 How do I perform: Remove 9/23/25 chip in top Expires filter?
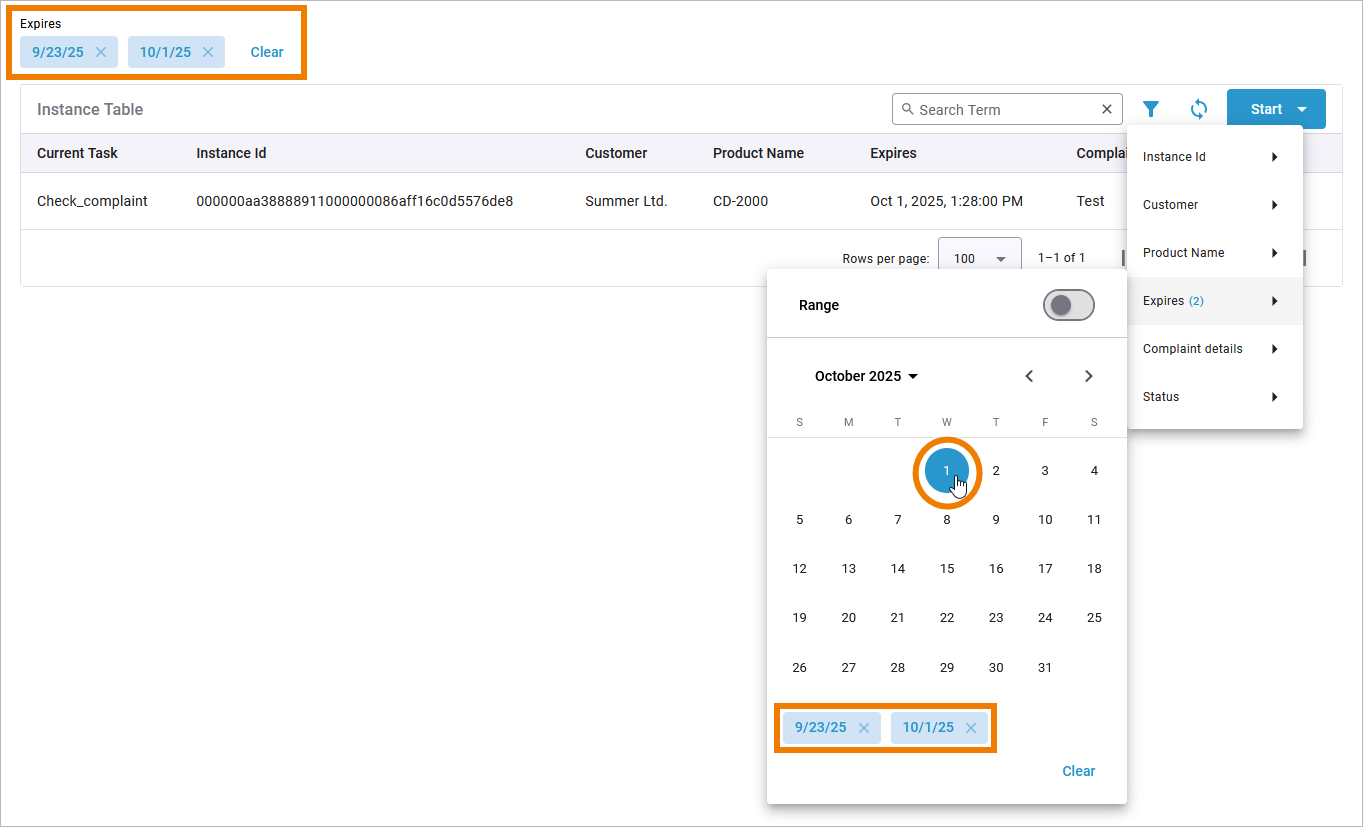101,52
